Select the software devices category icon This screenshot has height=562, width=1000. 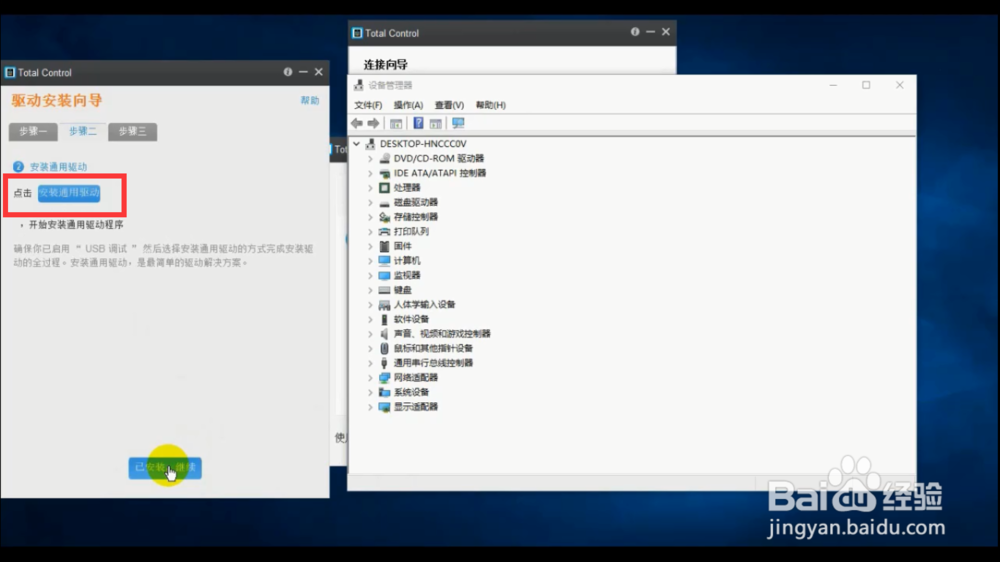(x=385, y=319)
